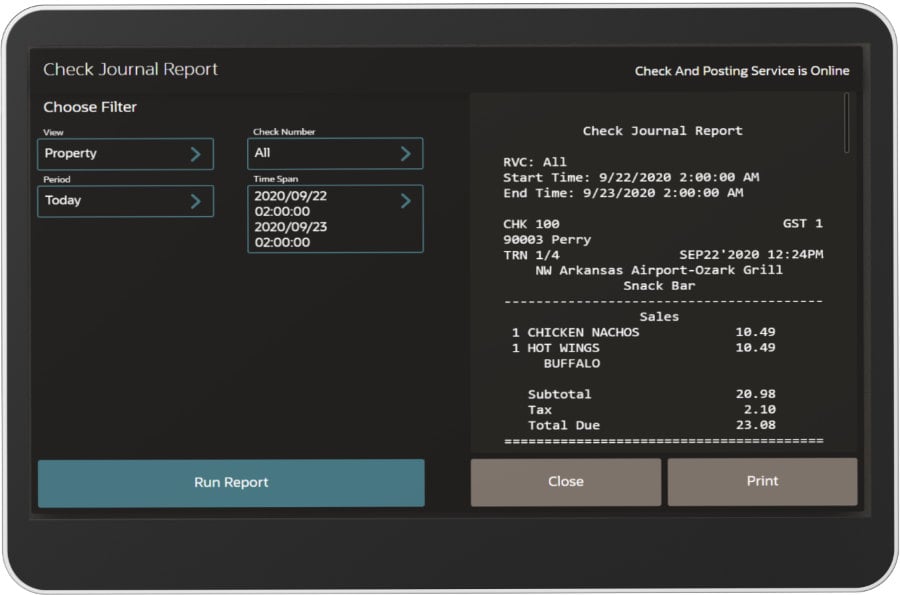
Task: Close the Check Journal Report screen
Action: pyautogui.click(x=566, y=482)
